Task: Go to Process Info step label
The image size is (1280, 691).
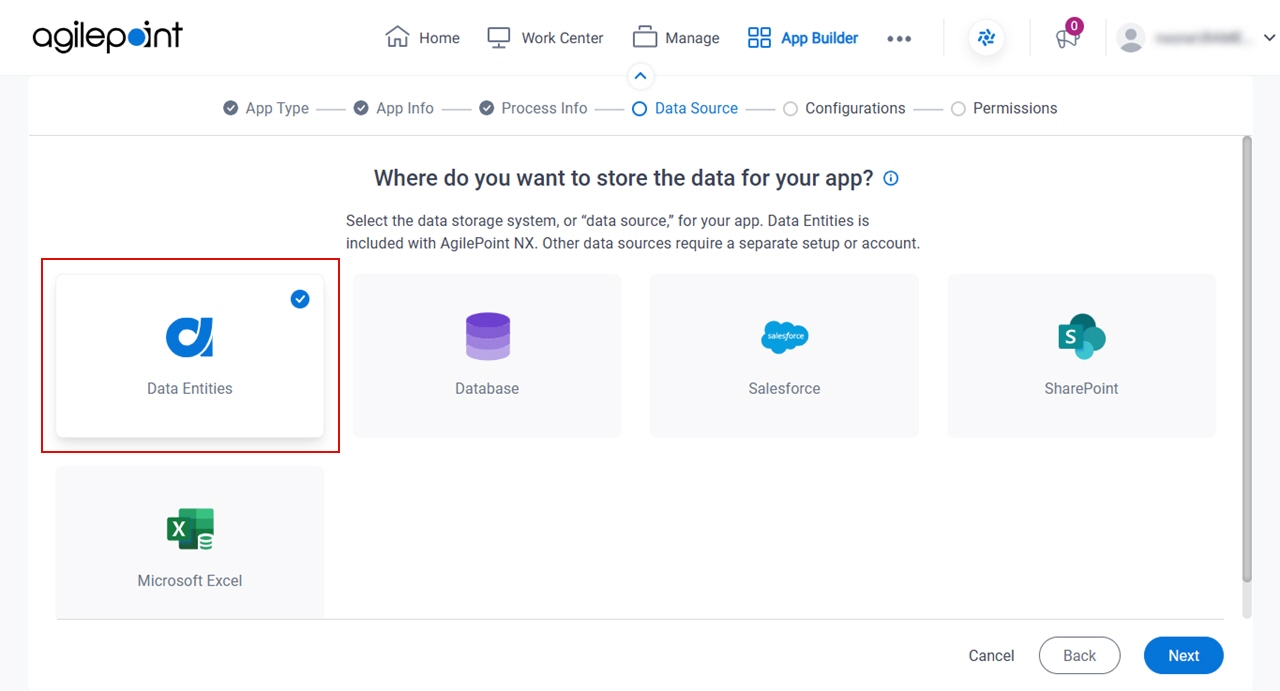Action: click(544, 108)
